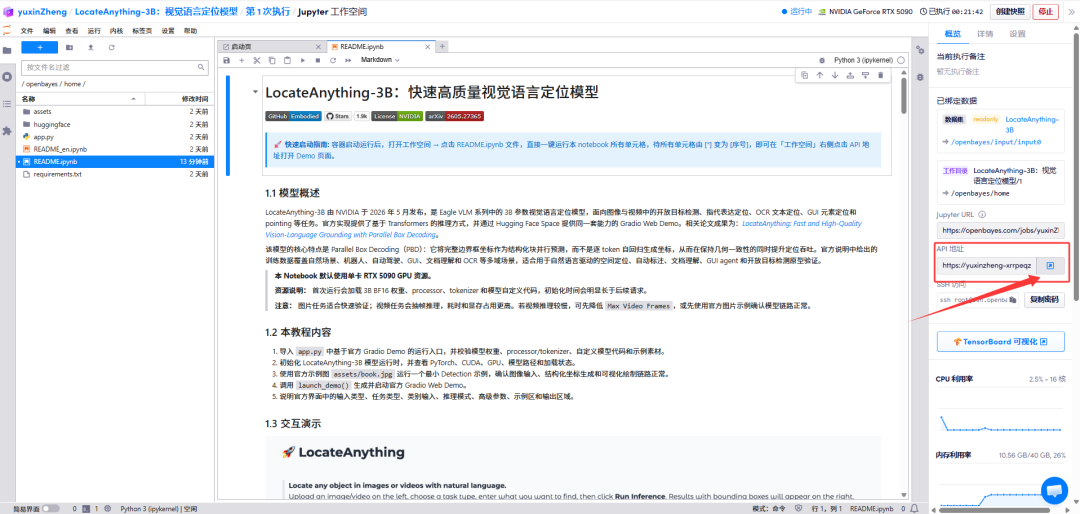Click the upload files icon
The height and width of the screenshot is (514, 1080).
coord(90,48)
